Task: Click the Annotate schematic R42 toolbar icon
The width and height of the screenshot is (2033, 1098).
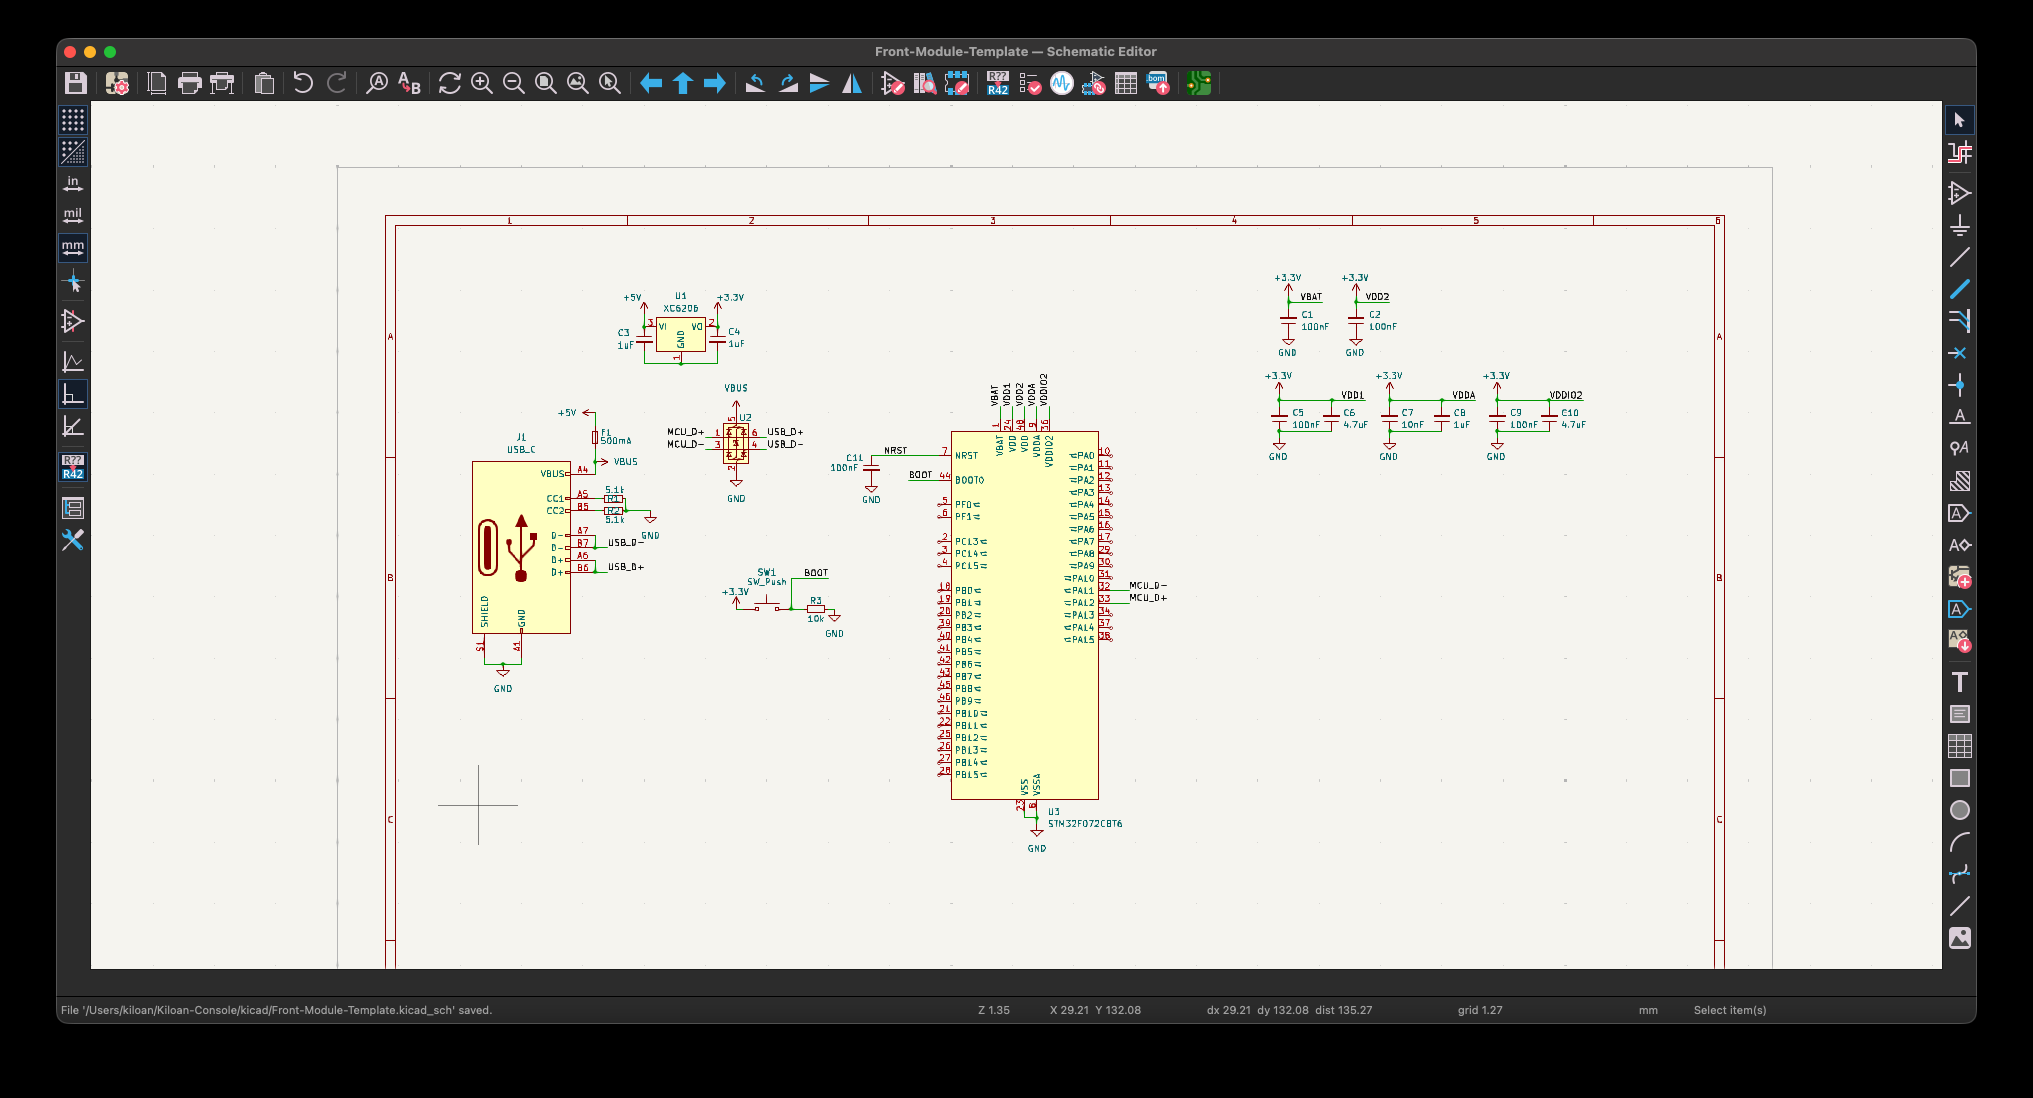Action: point(997,84)
